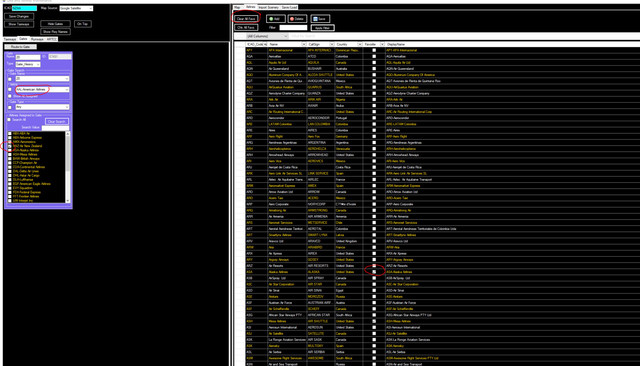This screenshot has width=640, height=366.
Task: Toggle Favorite checkbox for ASH Mesa Airlines row
Action: tap(374, 321)
